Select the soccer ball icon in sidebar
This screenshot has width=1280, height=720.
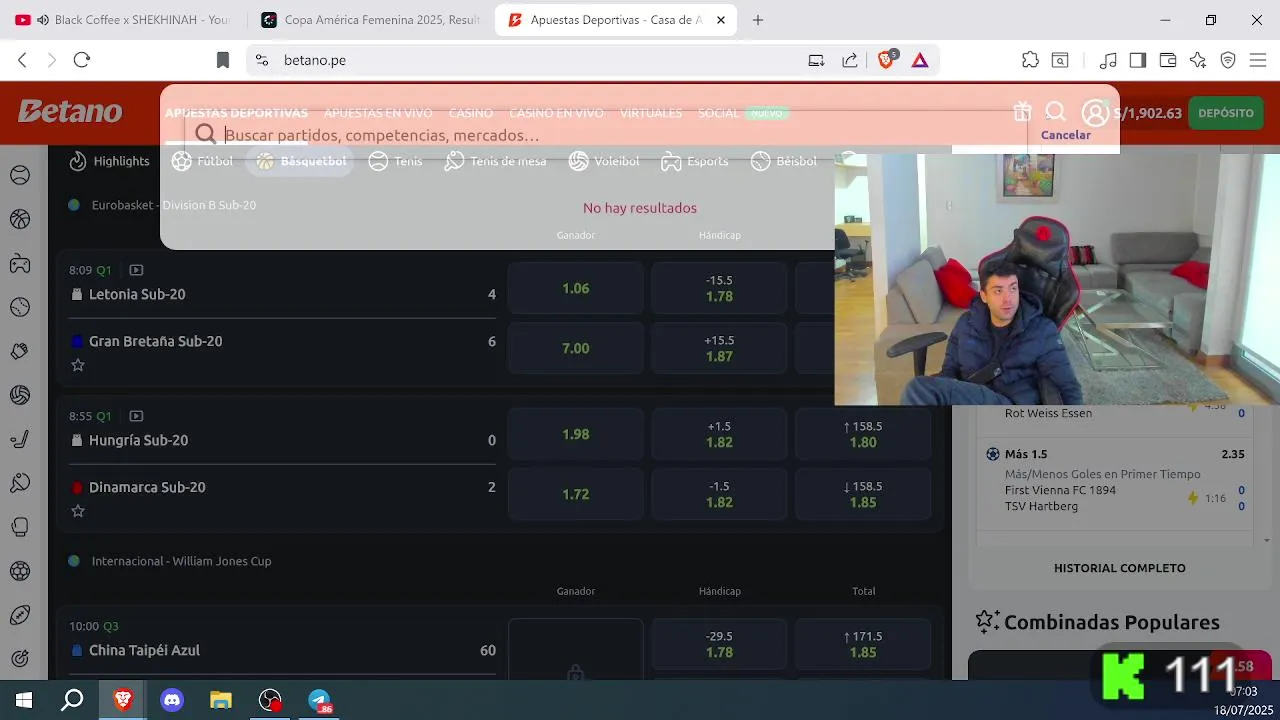pyautogui.click(x=20, y=571)
